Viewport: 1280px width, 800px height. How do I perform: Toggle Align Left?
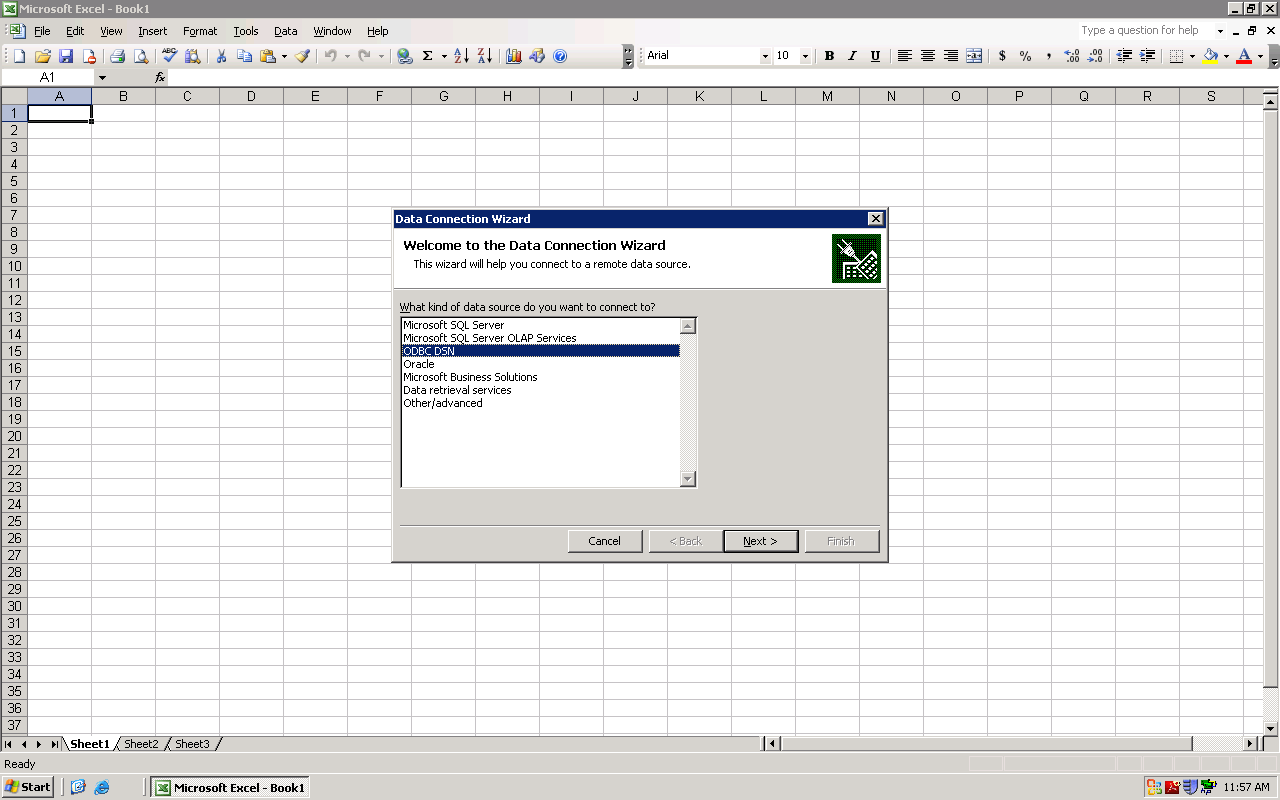(904, 56)
